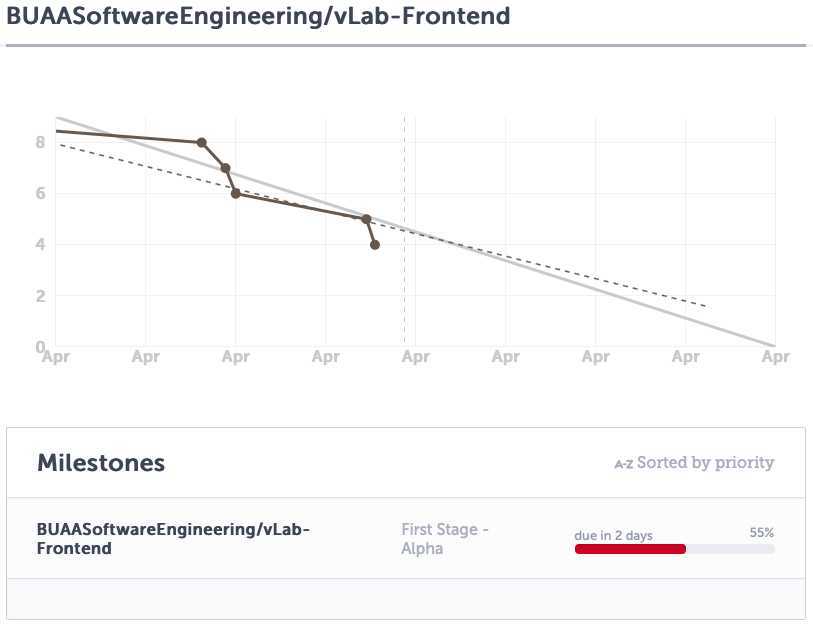Click the due in 2 days label
Image resolution: width=813 pixels, height=626 pixels.
coord(613,535)
